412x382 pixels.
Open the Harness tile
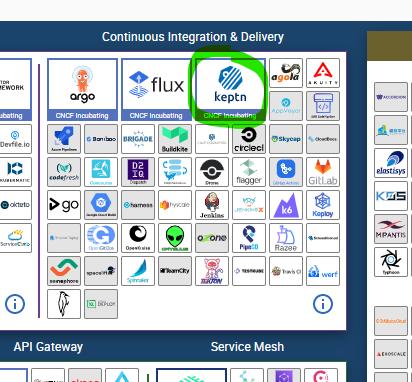coord(138,205)
